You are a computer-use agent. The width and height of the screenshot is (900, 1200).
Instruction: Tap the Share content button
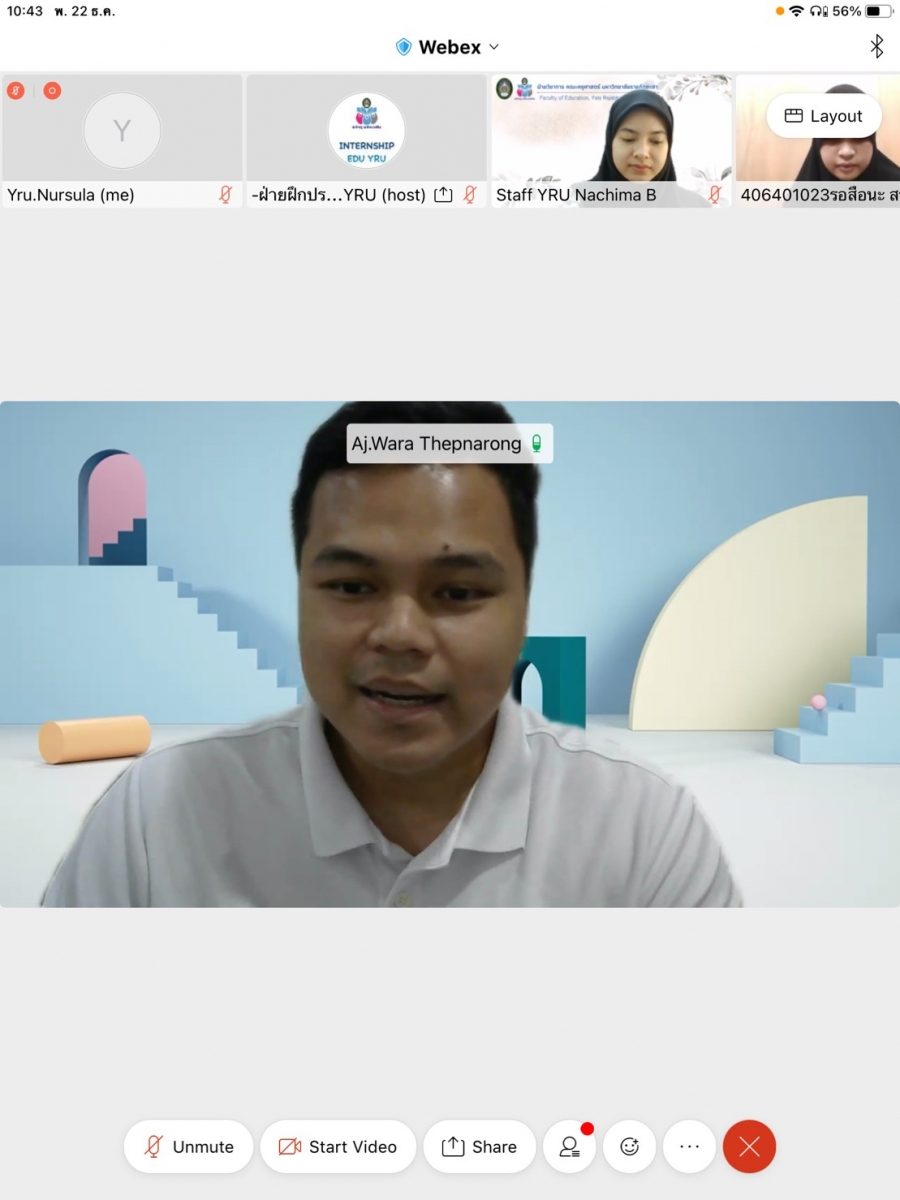(479, 1147)
